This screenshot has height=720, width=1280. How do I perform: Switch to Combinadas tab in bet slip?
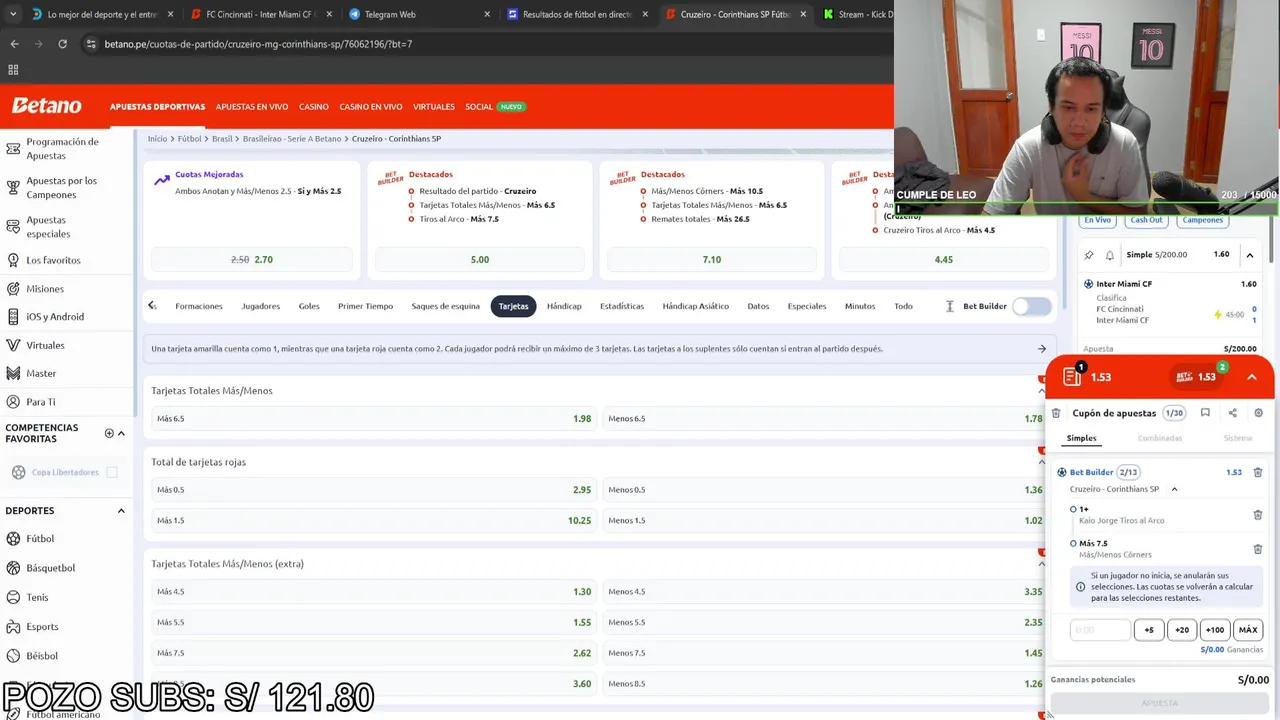pyautogui.click(x=1160, y=438)
